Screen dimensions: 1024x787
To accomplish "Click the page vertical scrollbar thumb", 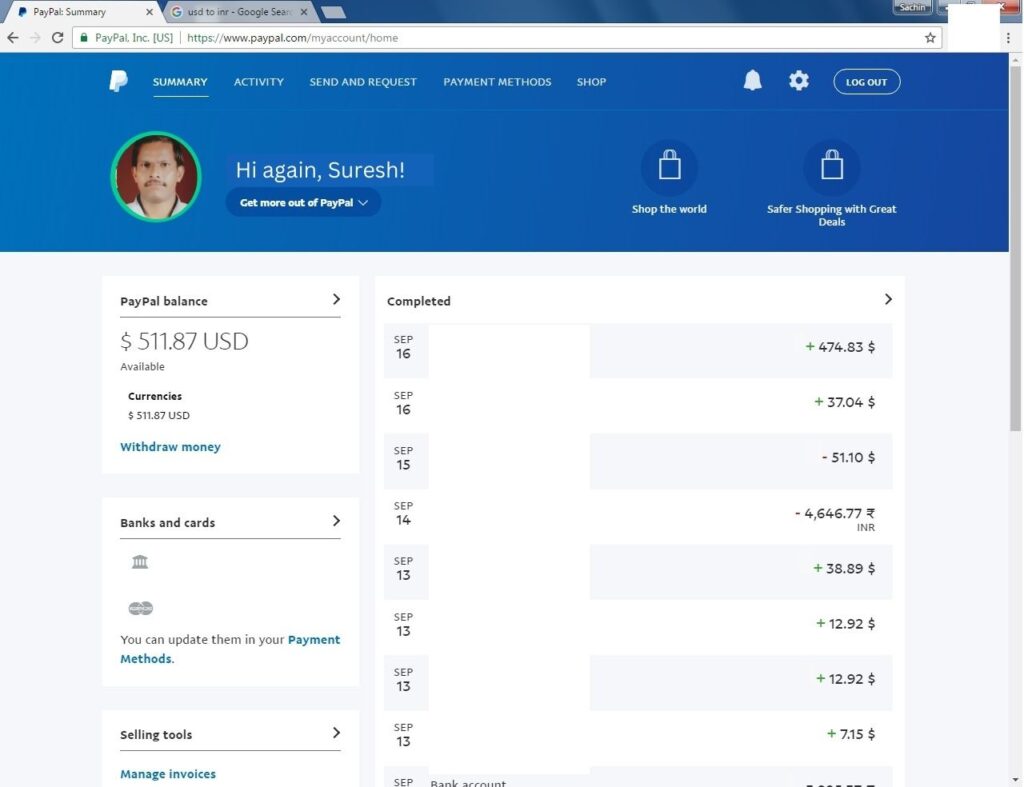I will tap(1015, 248).
